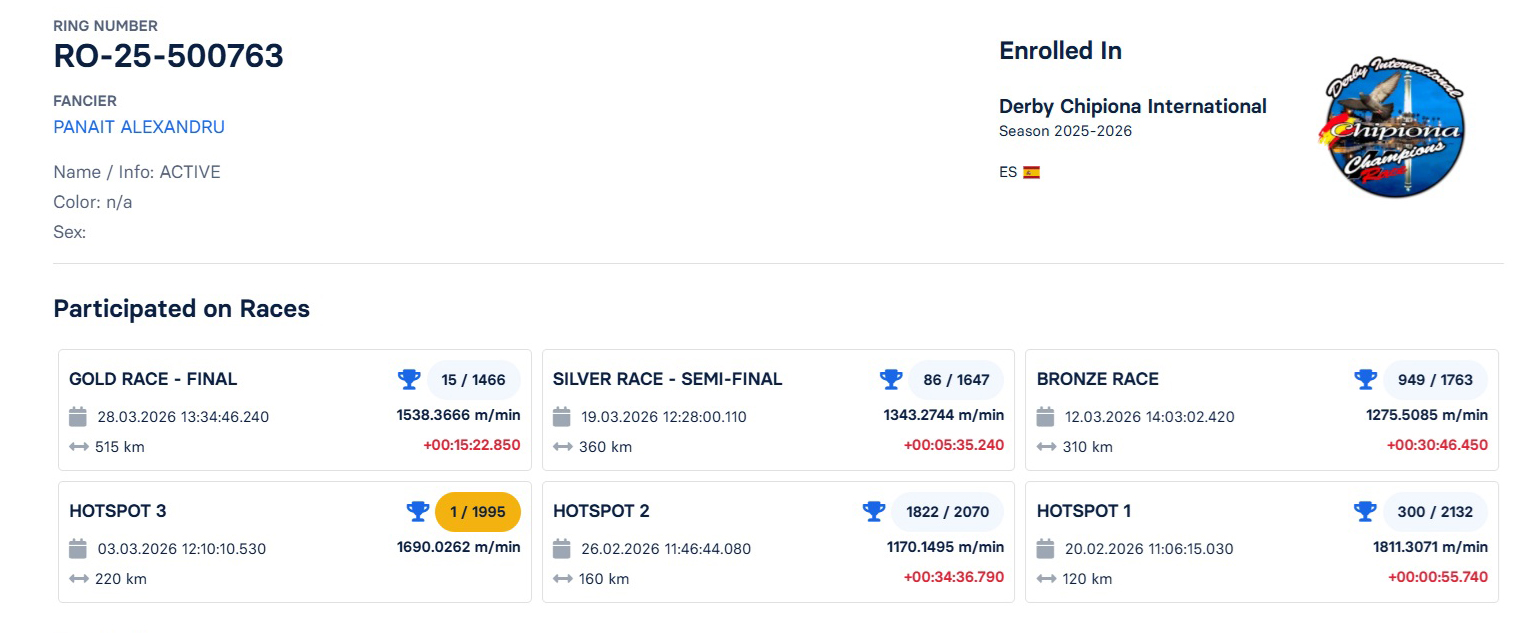Click the trophy icon in Gold Race card
Viewport: 1535px width, 633px height.
pyautogui.click(x=409, y=379)
